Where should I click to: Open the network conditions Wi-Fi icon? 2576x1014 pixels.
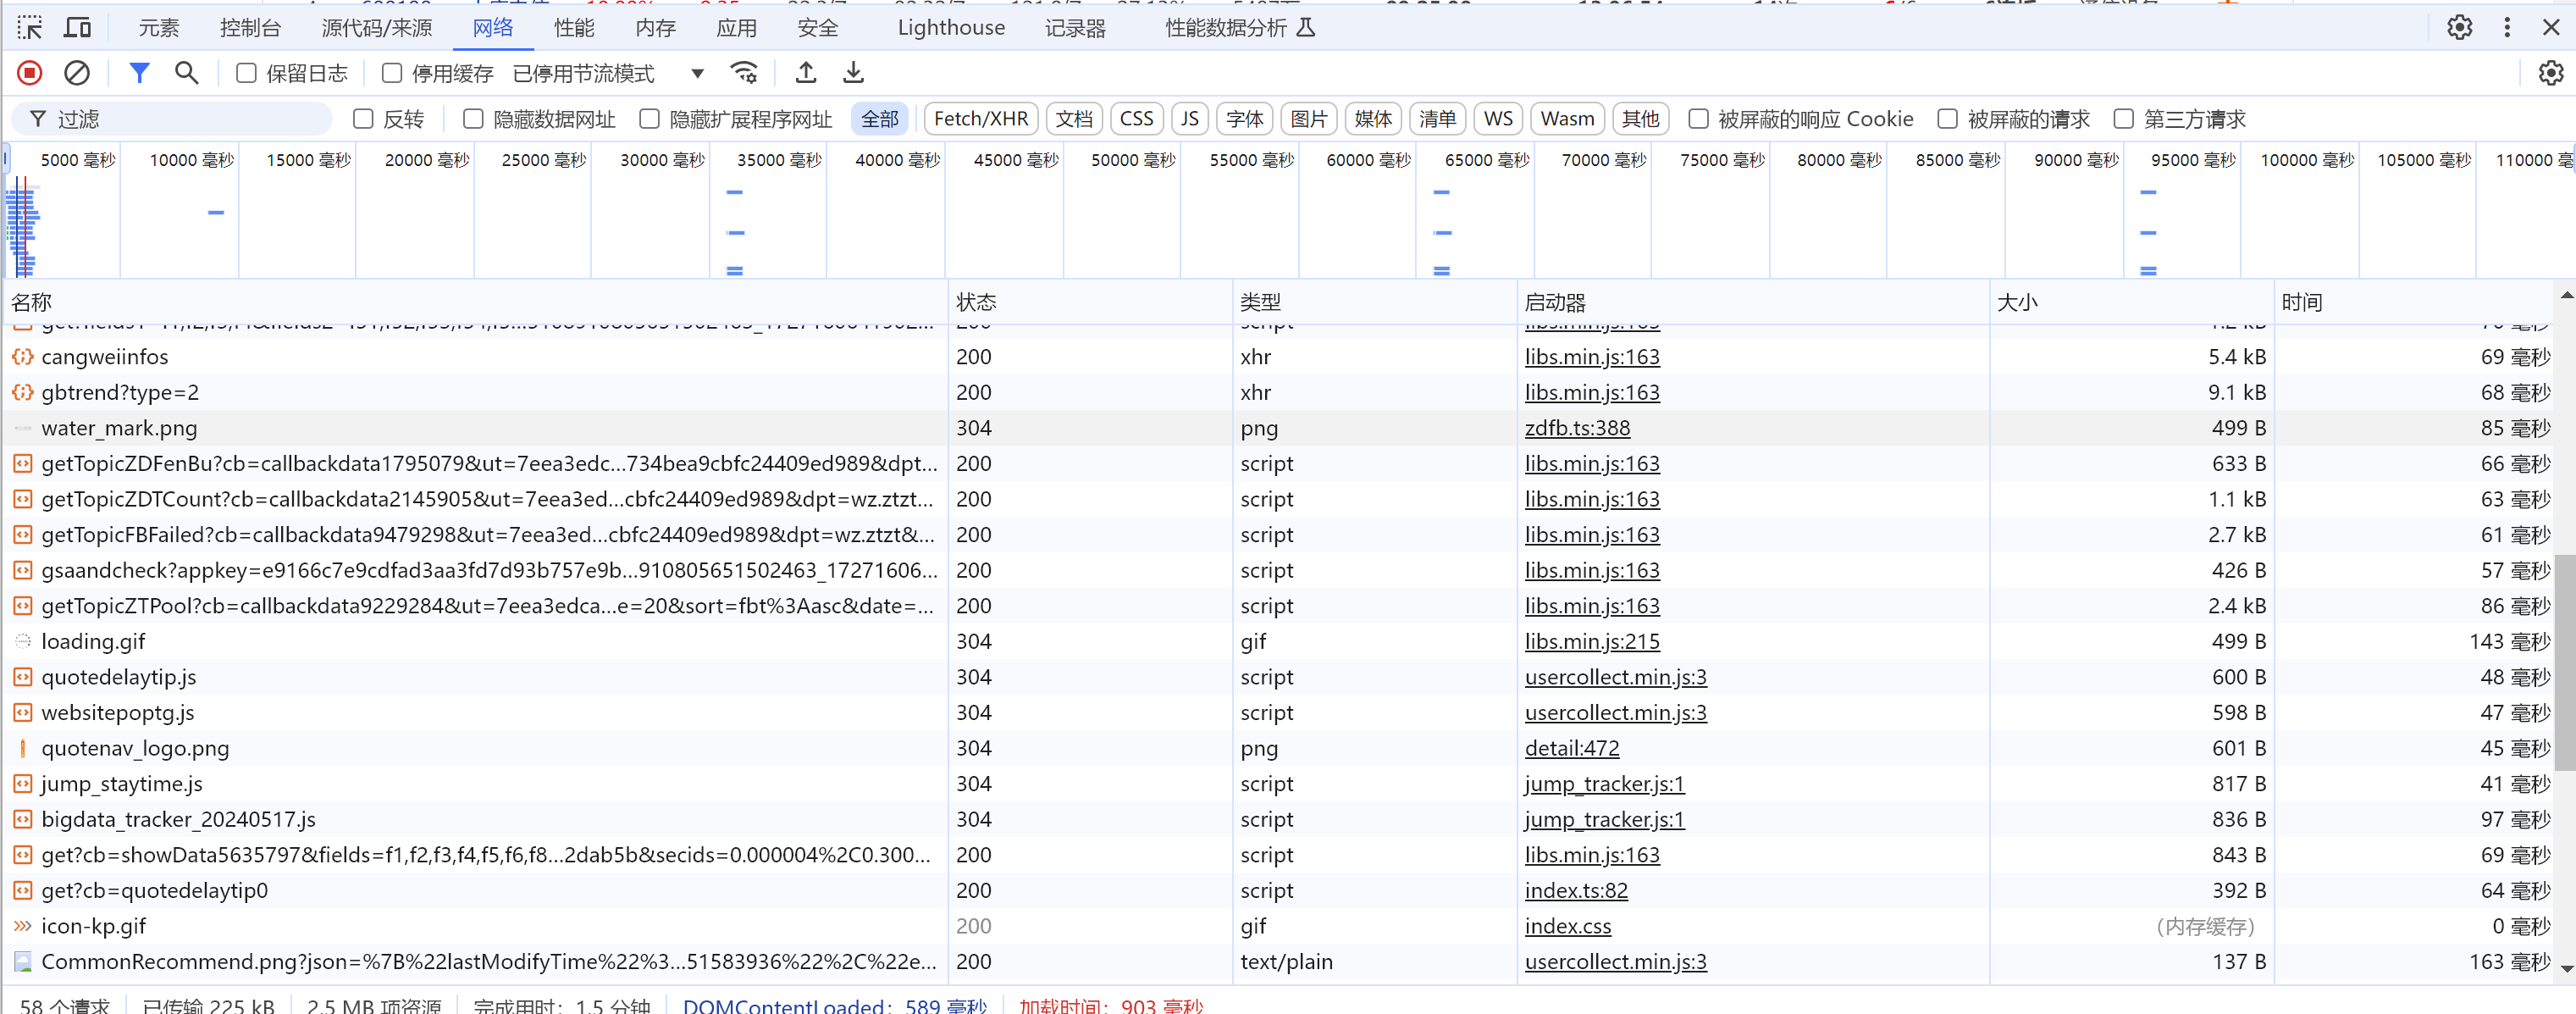pos(744,73)
